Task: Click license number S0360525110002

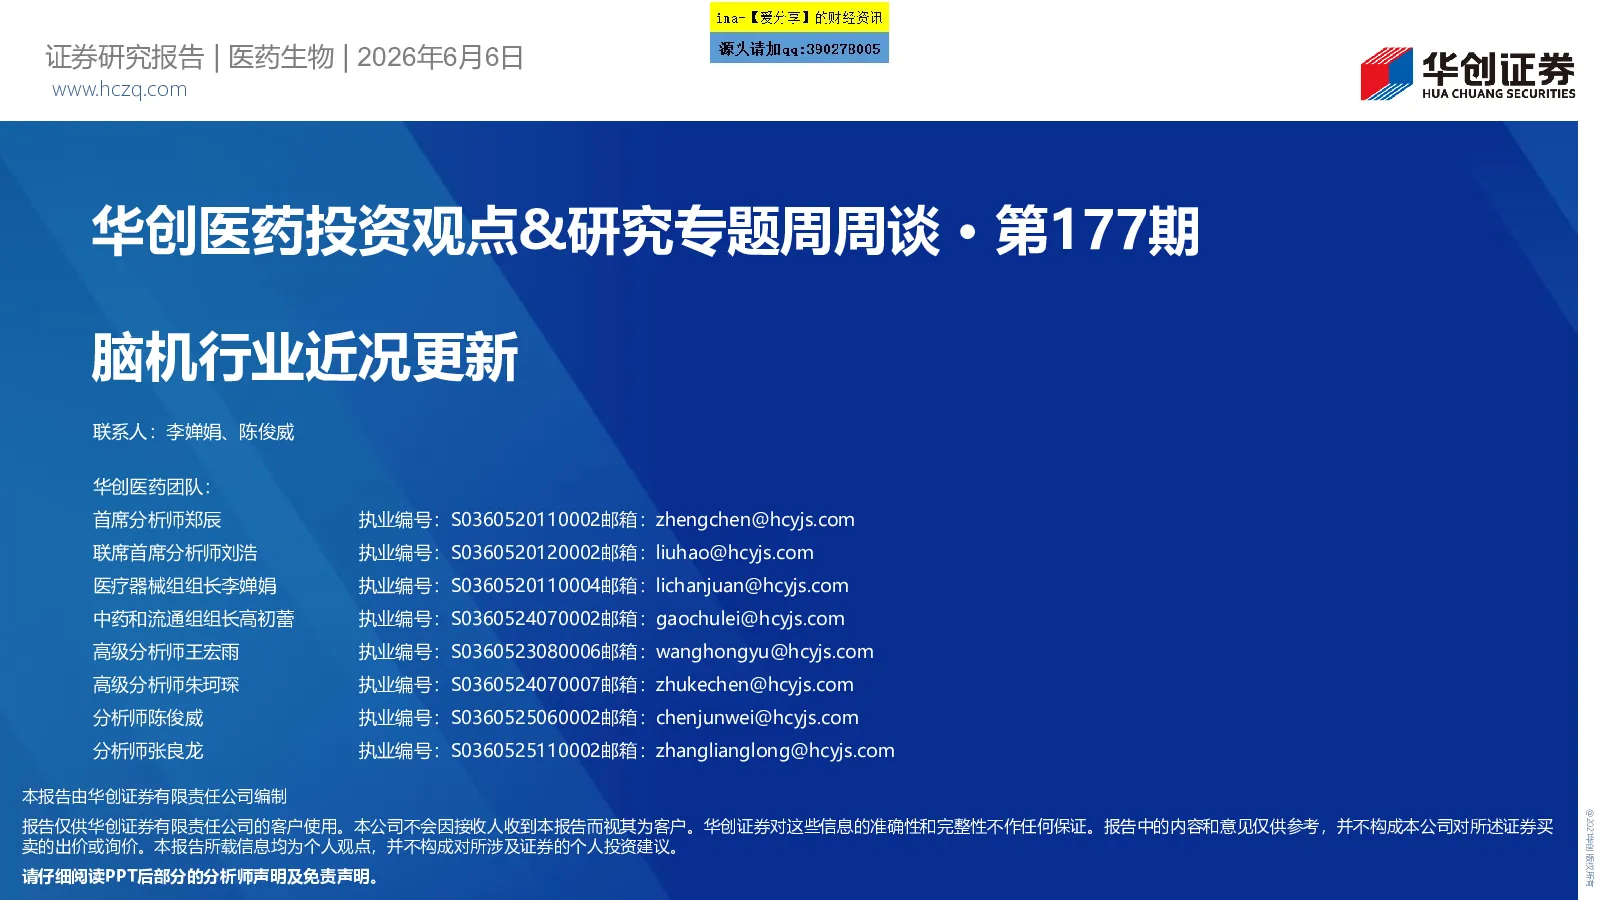Action: (x=525, y=751)
